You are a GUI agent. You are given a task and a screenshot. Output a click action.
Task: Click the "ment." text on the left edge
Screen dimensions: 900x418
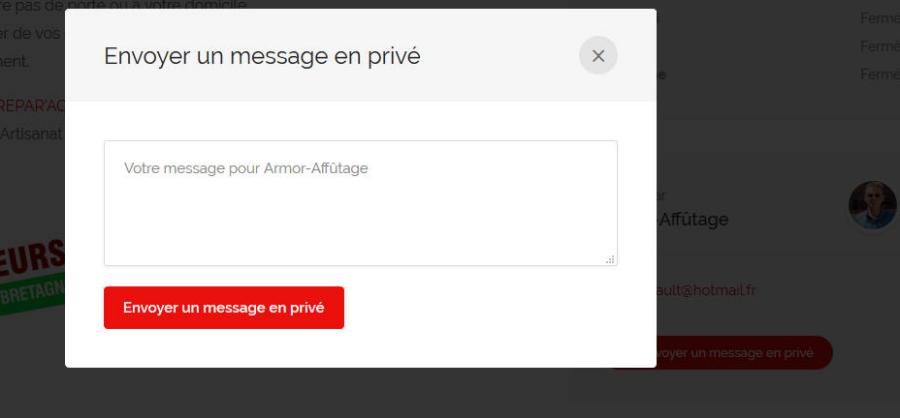(15, 61)
